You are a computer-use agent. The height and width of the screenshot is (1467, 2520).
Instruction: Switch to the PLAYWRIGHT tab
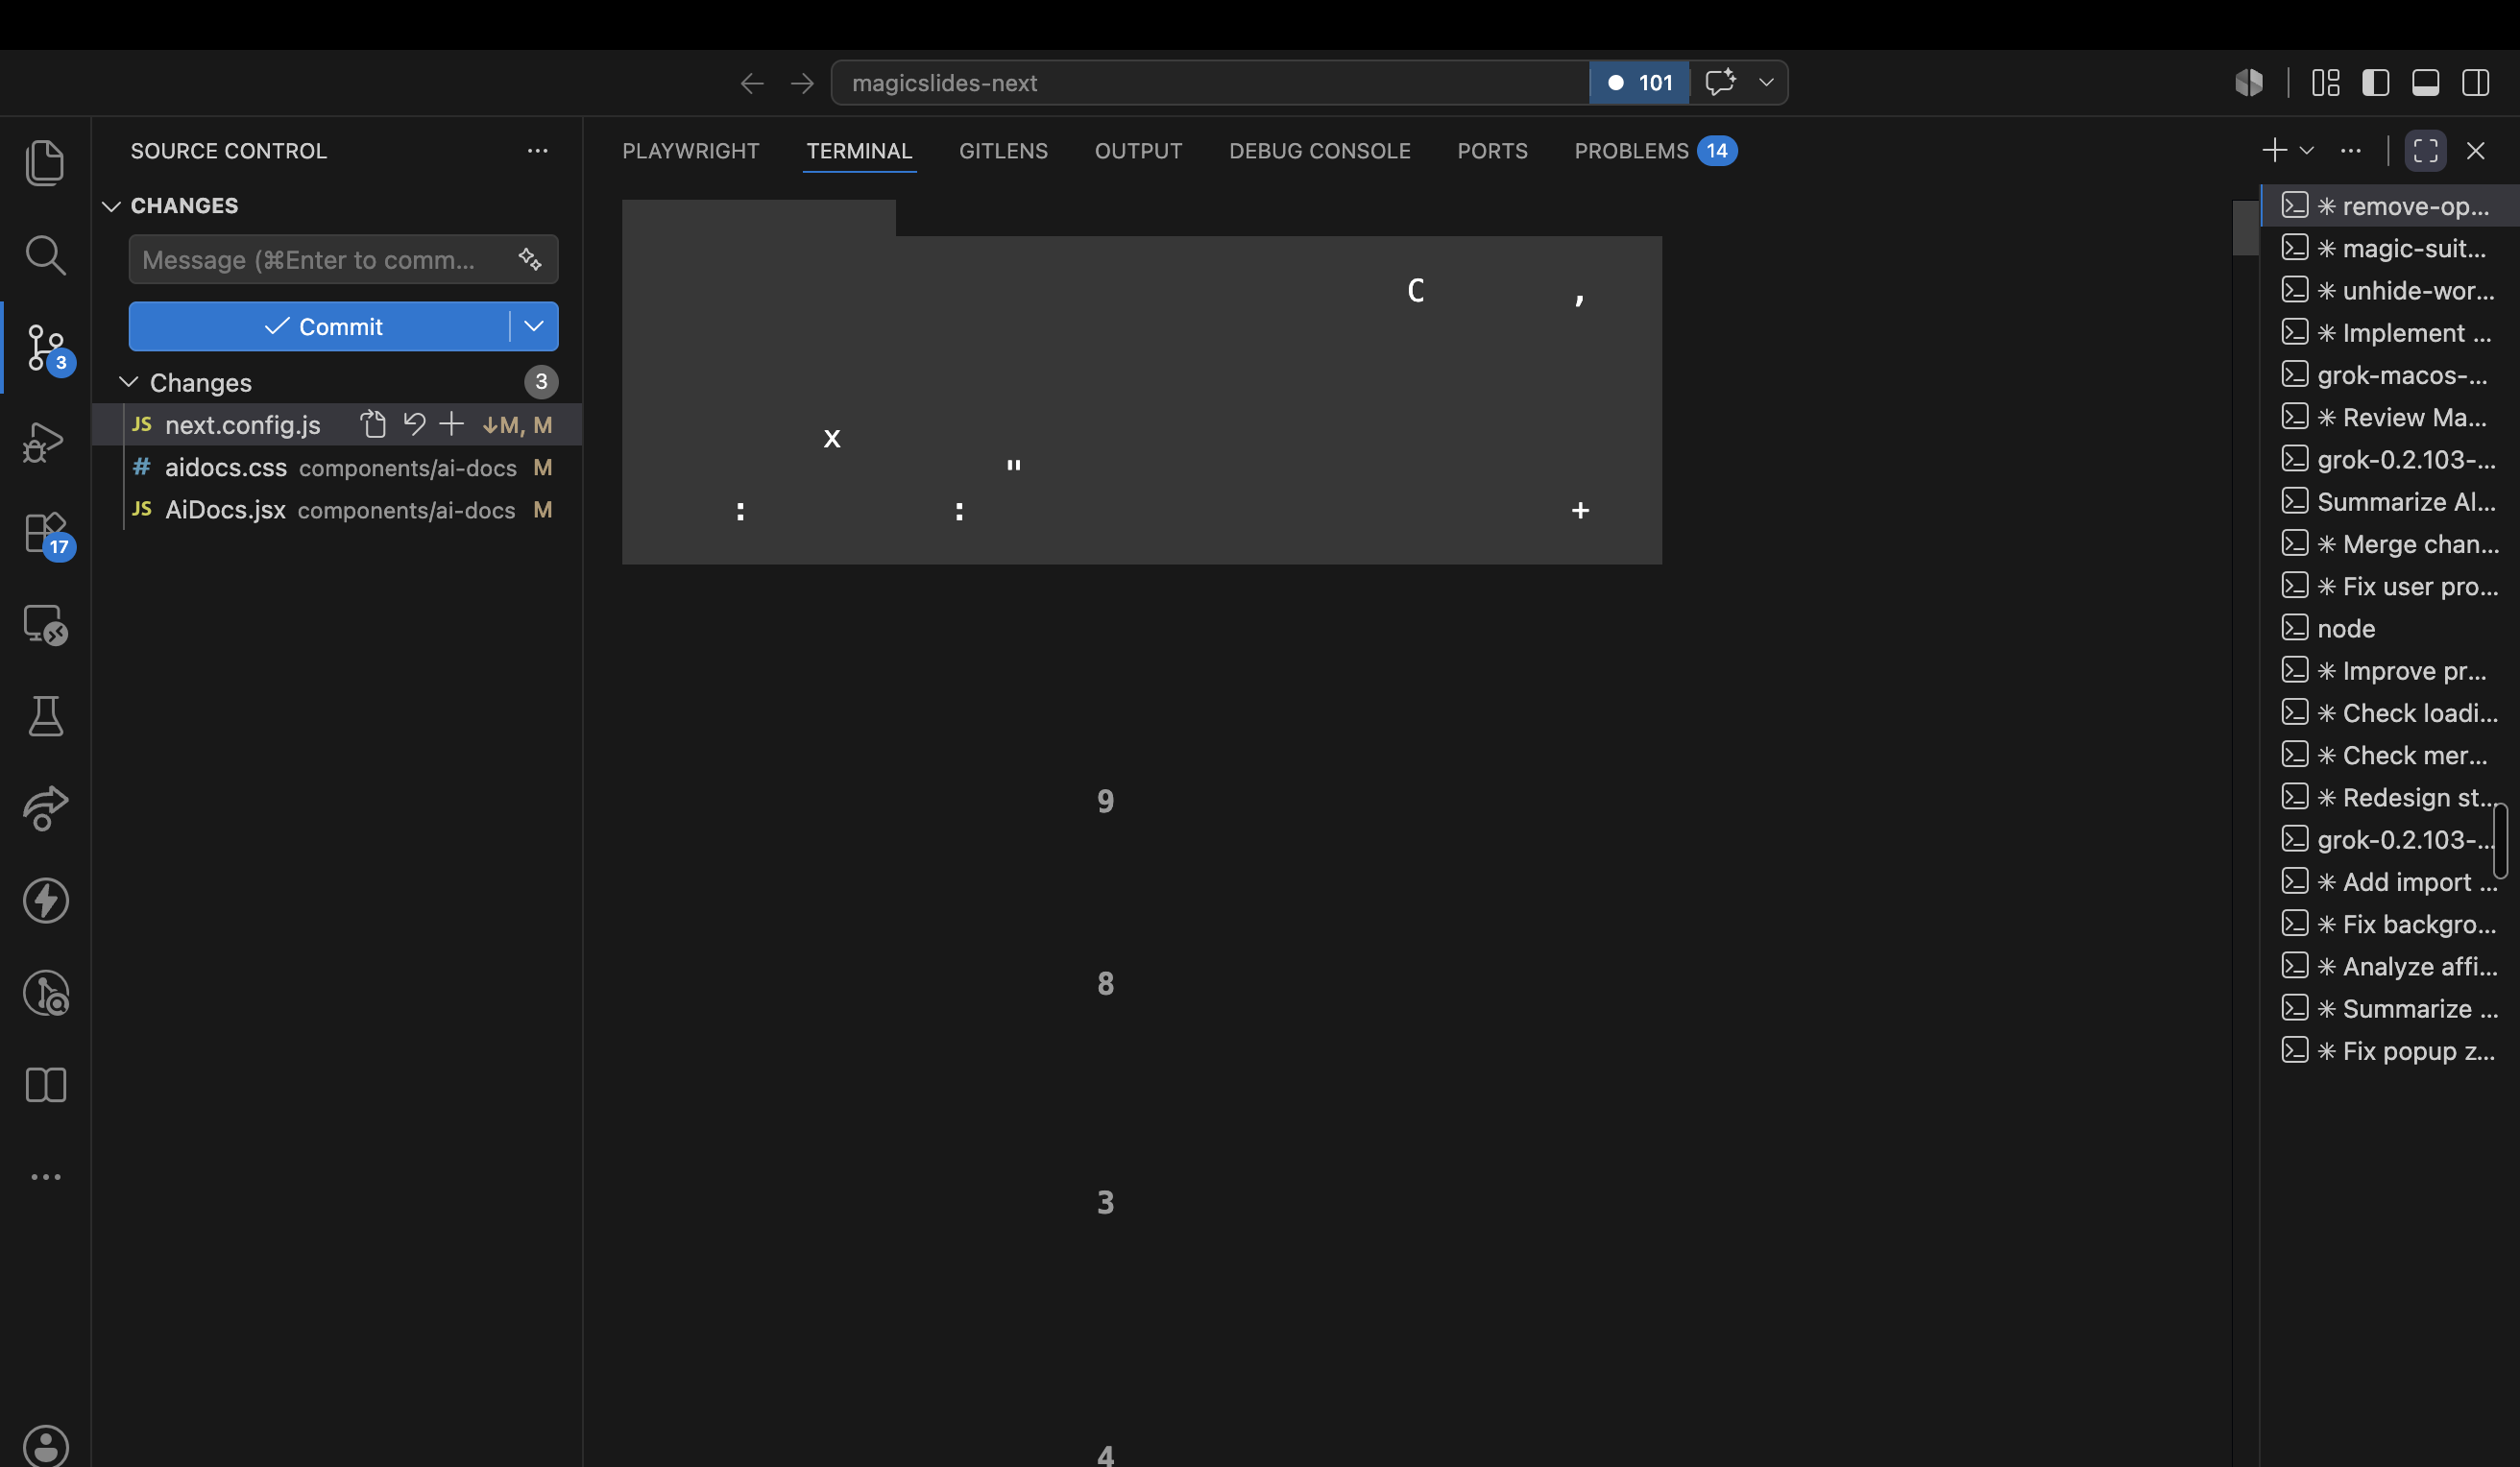(x=691, y=151)
